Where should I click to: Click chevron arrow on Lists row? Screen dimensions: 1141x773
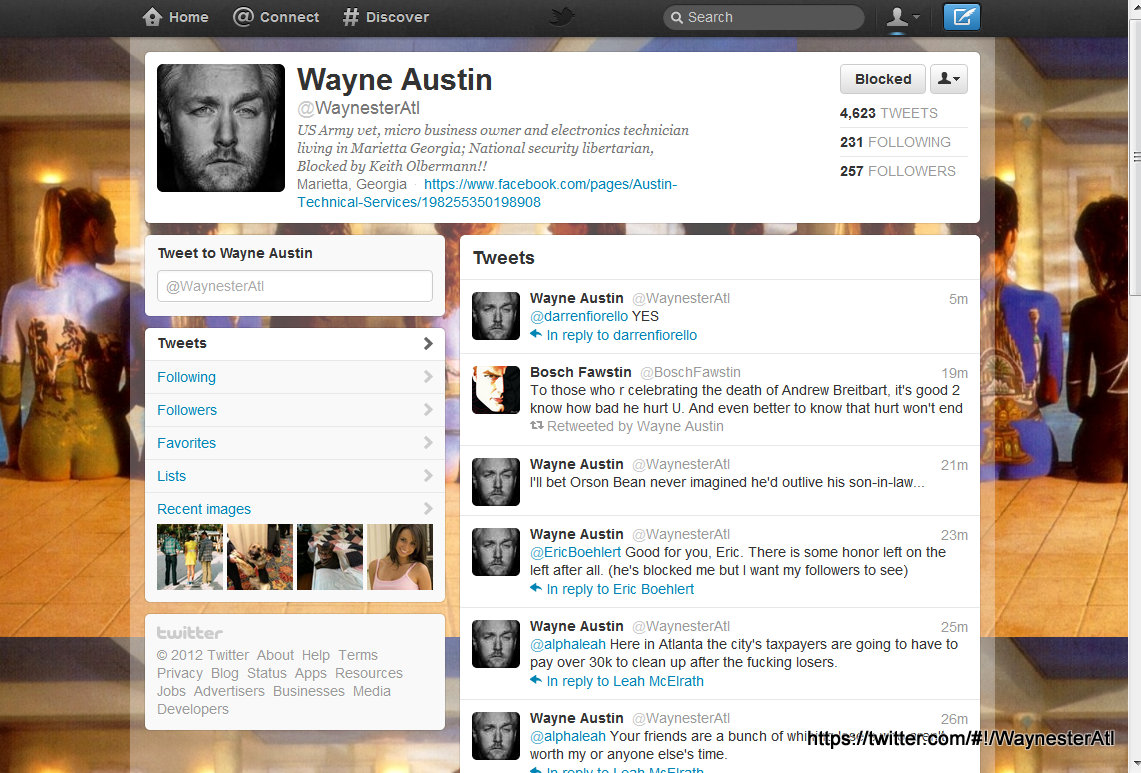428,475
